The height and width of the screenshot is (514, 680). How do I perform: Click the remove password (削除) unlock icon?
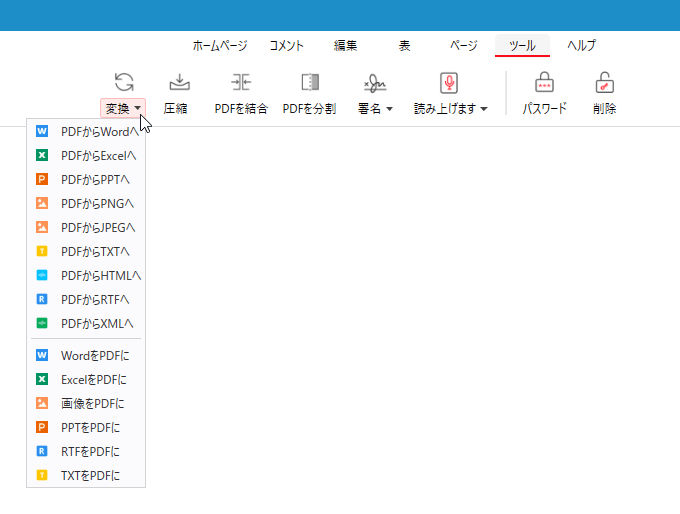[605, 82]
